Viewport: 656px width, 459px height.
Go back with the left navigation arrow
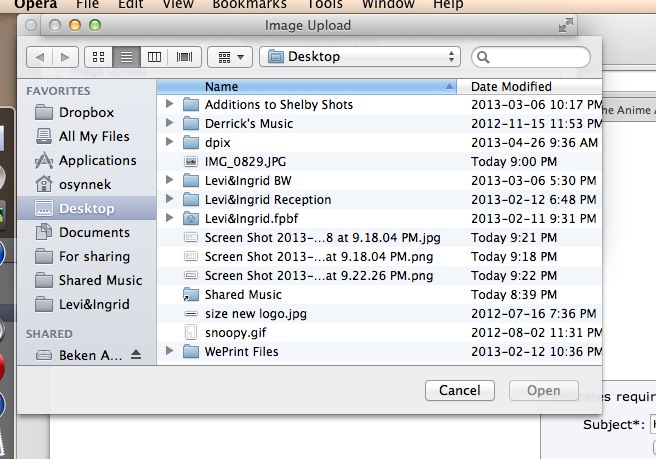(40, 57)
